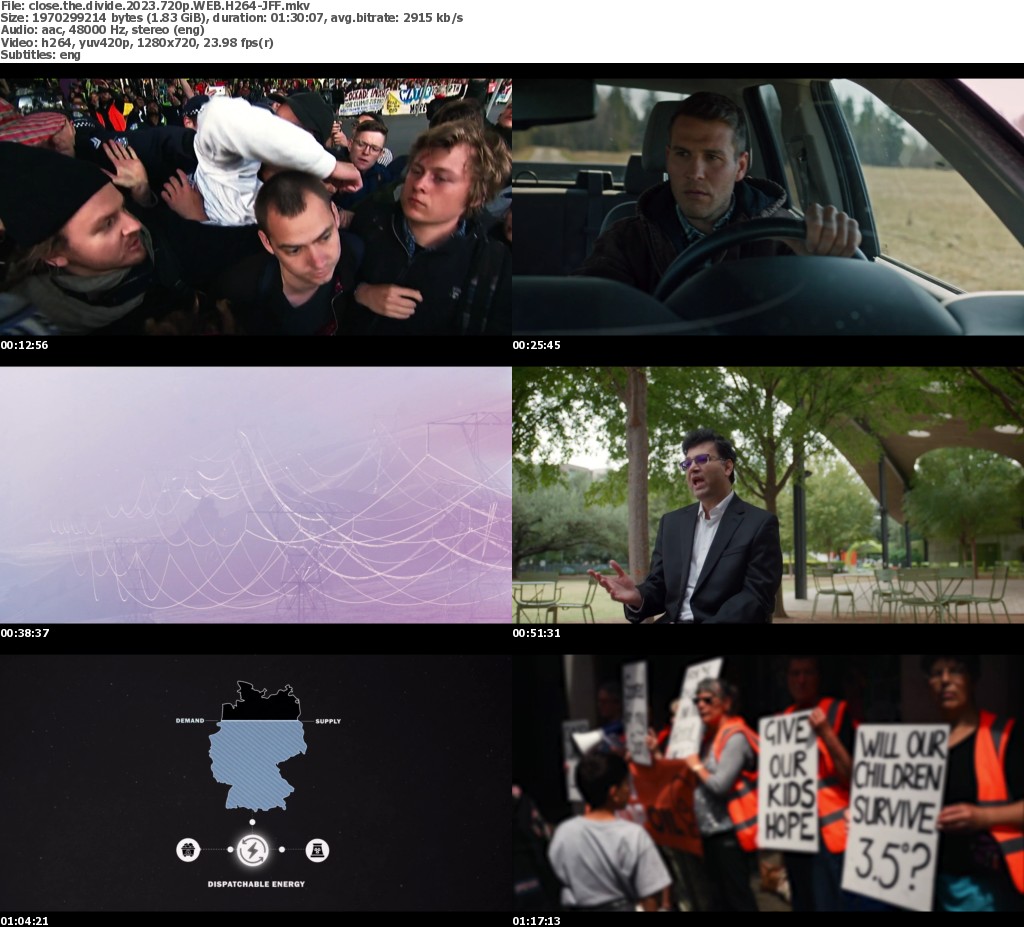Click the DISPATCHABLE ENERGY caption
Viewport: 1024px width, 927px height.
[256, 884]
